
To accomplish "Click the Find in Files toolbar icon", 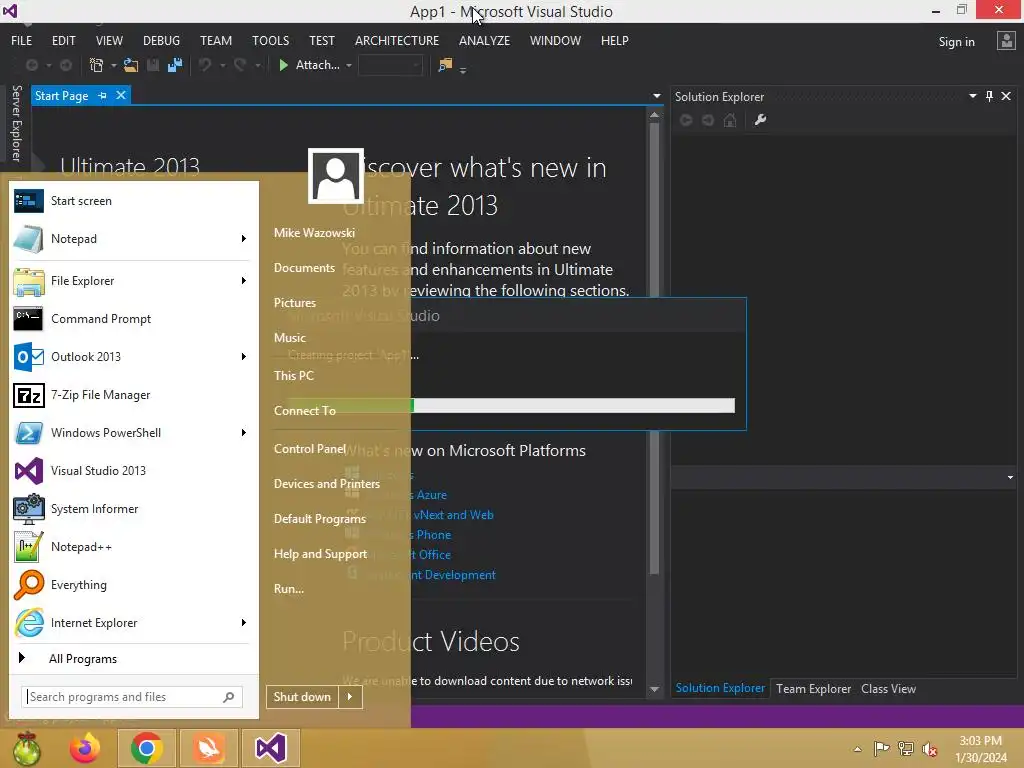I will pyautogui.click(x=445, y=65).
